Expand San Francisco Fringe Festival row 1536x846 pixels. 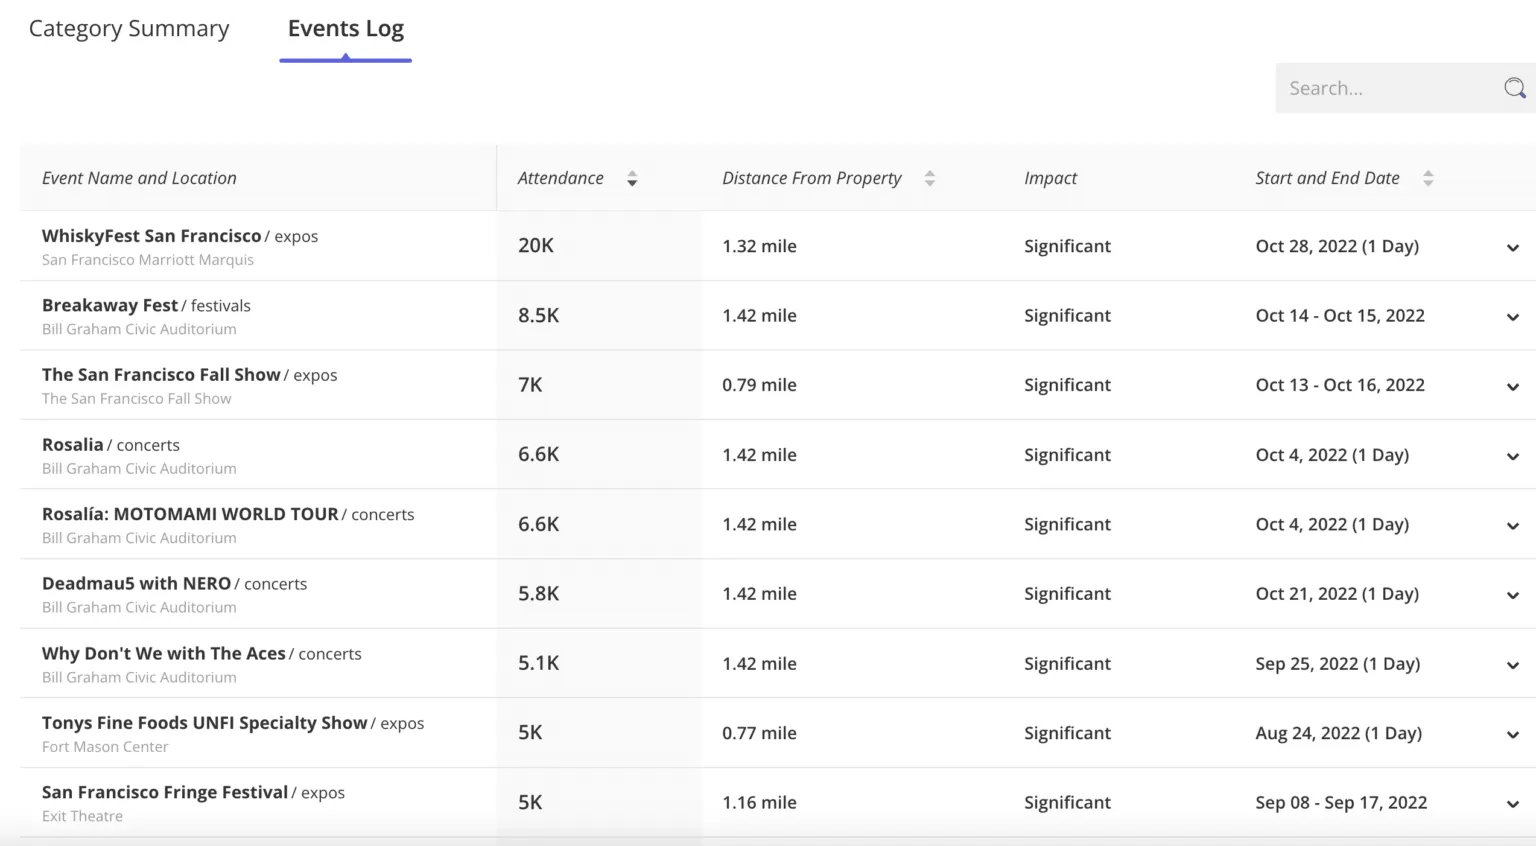click(x=1513, y=804)
